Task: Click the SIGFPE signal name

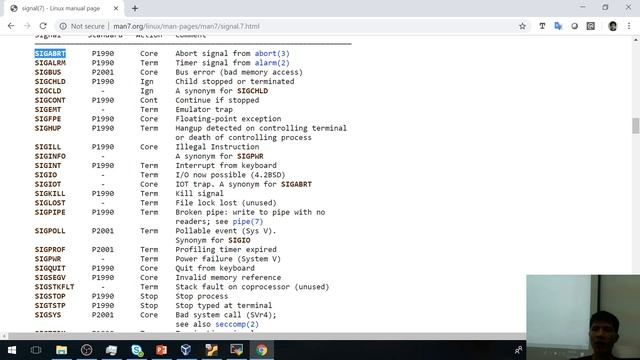Action: [48, 119]
